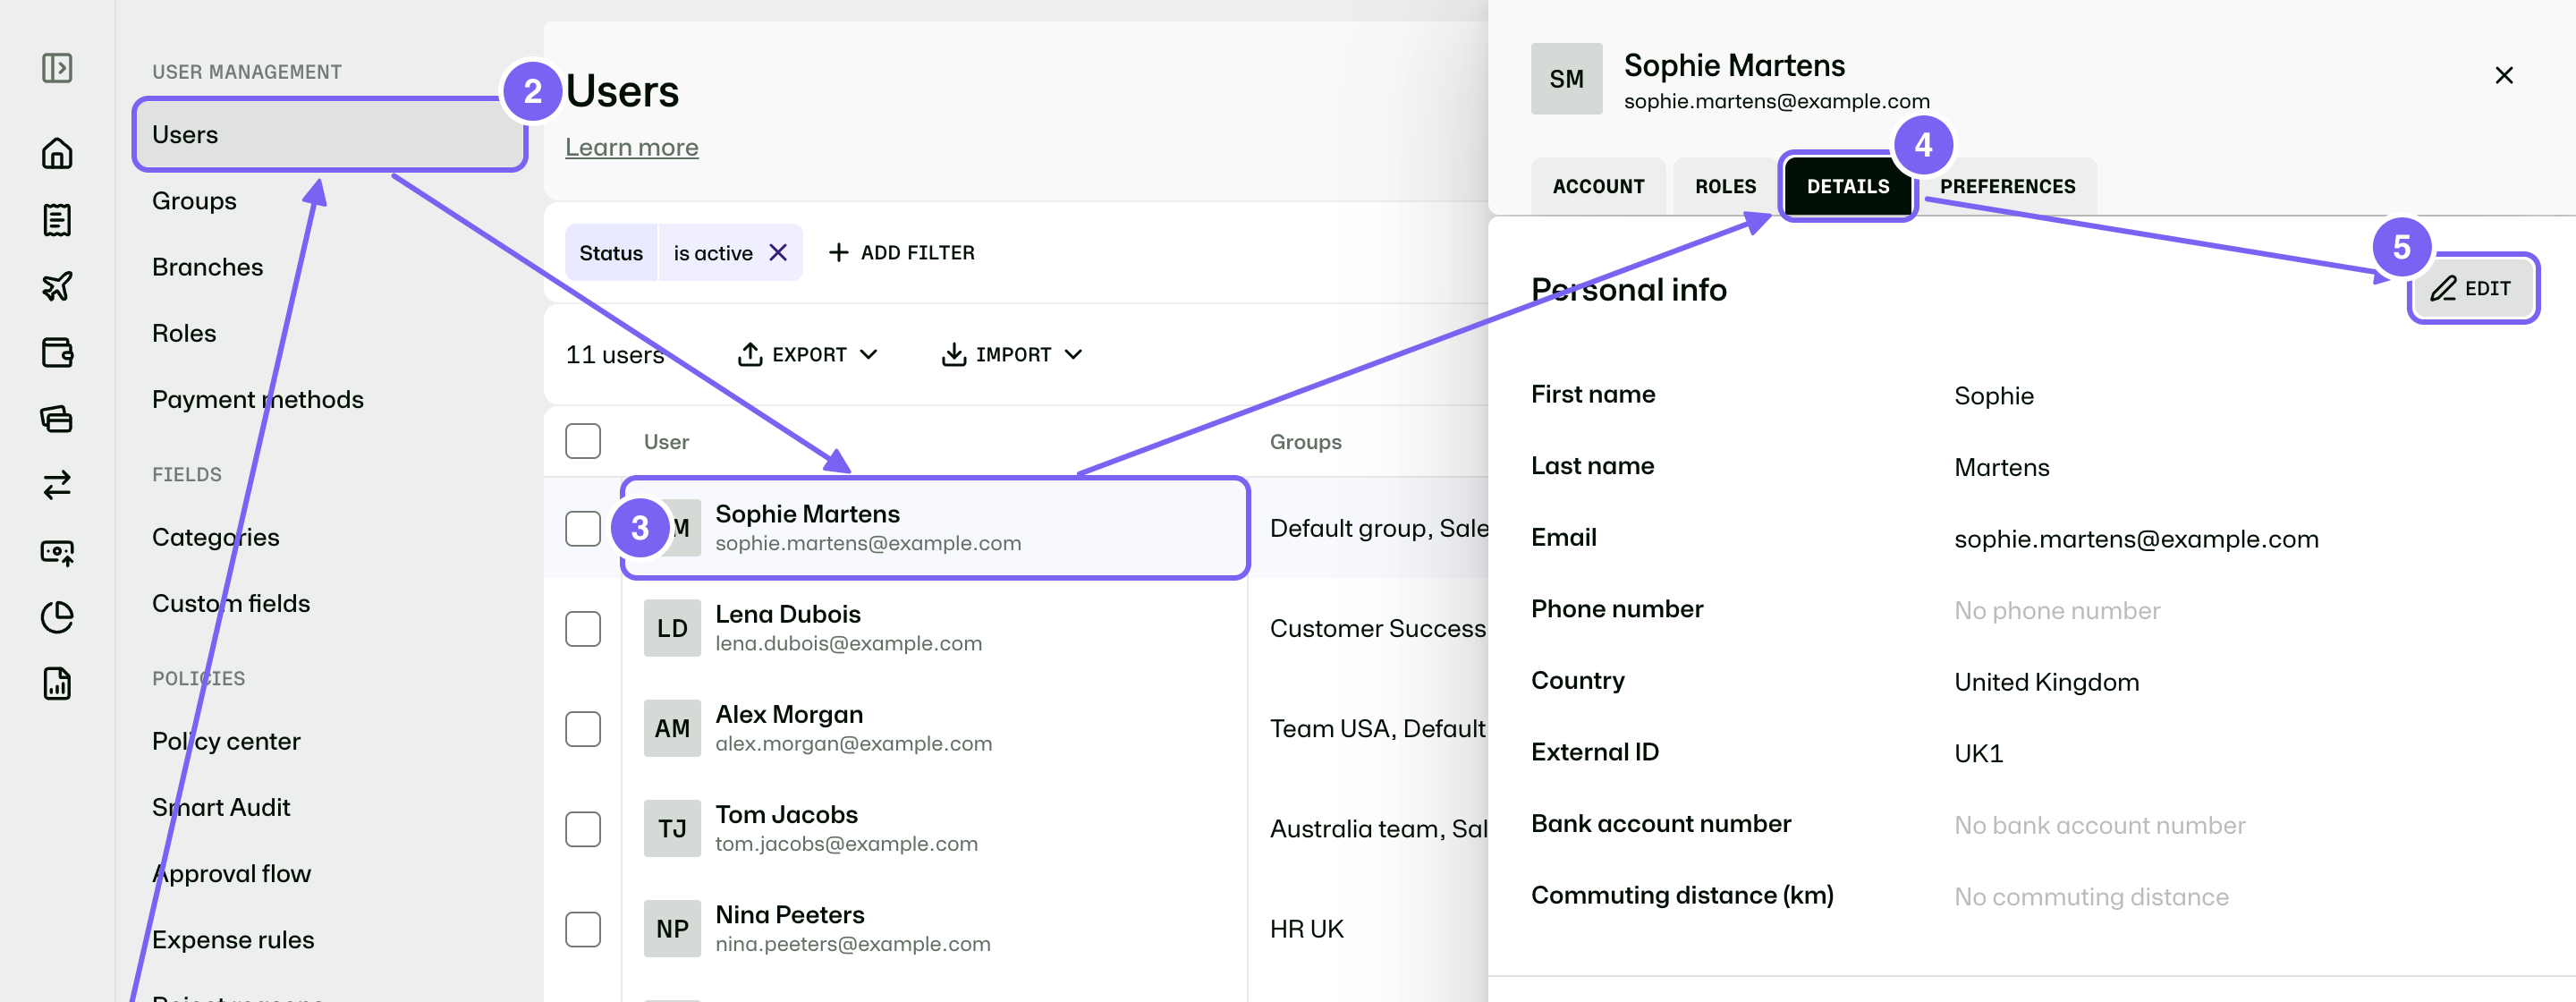Select the checkbox for Tom Jacobs
The height and width of the screenshot is (1002, 2576).
[583, 828]
